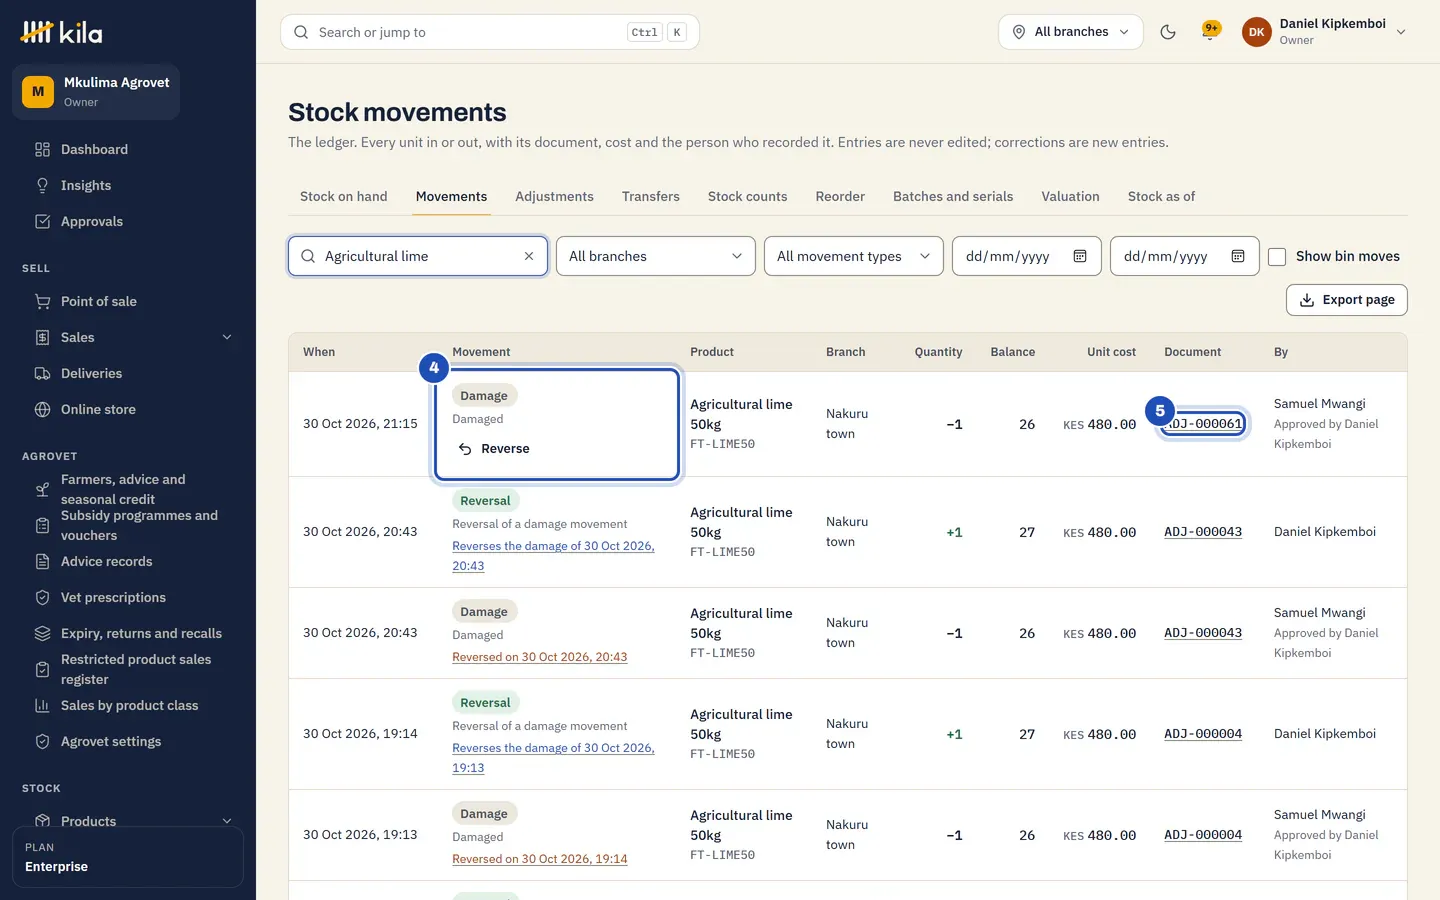Open All movement types dropdown
The image size is (1440, 900).
(x=854, y=256)
